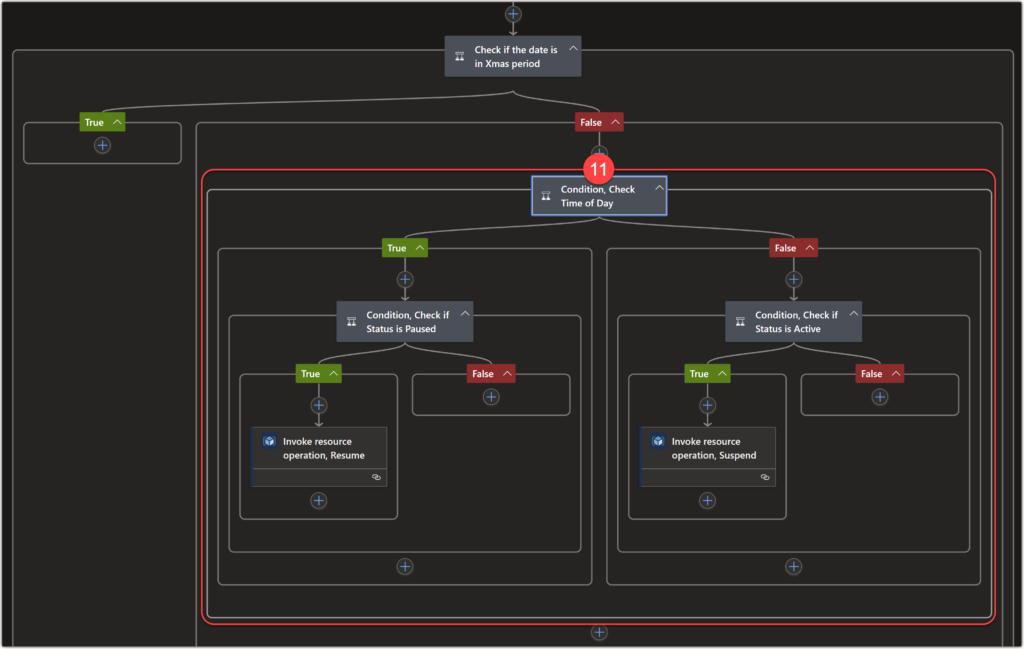
Task: Collapse the Condition, Check Time of Day card
Action: 659,186
